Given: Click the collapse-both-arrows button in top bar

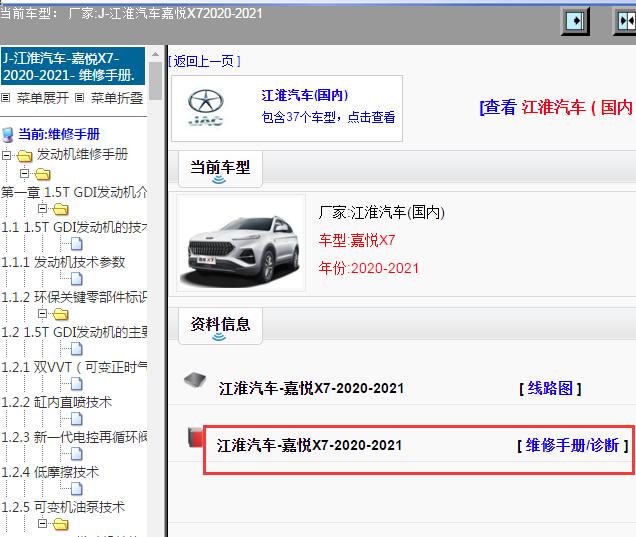Looking at the screenshot, I should pos(625,20).
